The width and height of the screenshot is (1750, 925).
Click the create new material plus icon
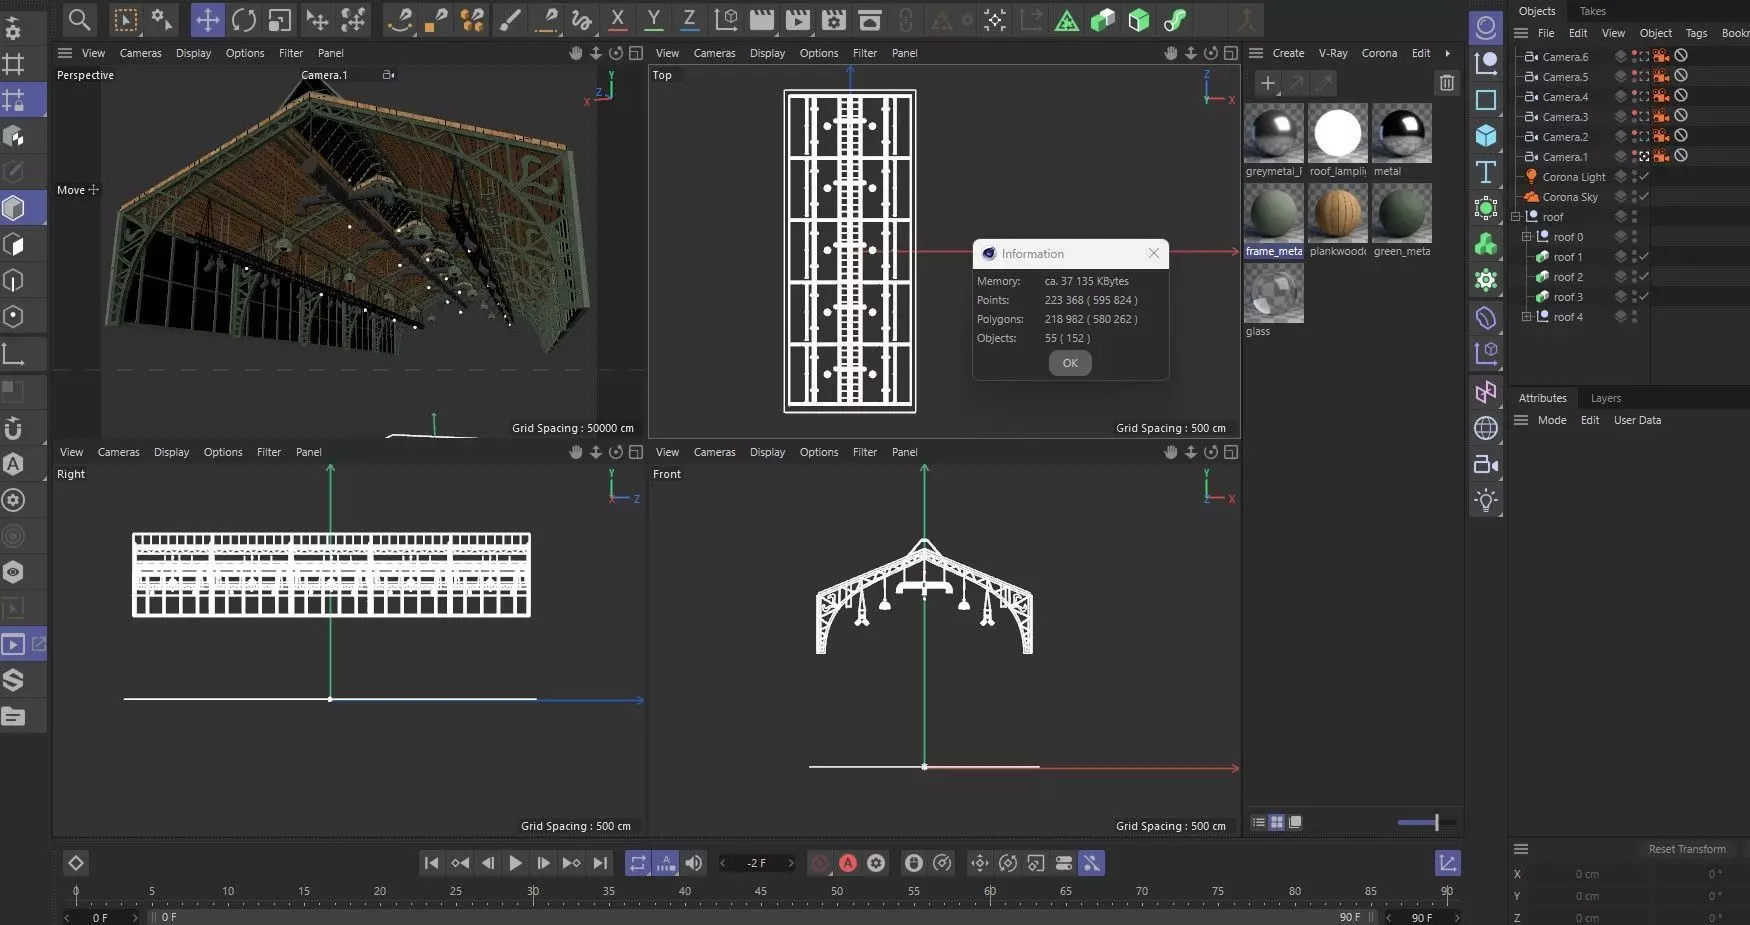[1267, 83]
